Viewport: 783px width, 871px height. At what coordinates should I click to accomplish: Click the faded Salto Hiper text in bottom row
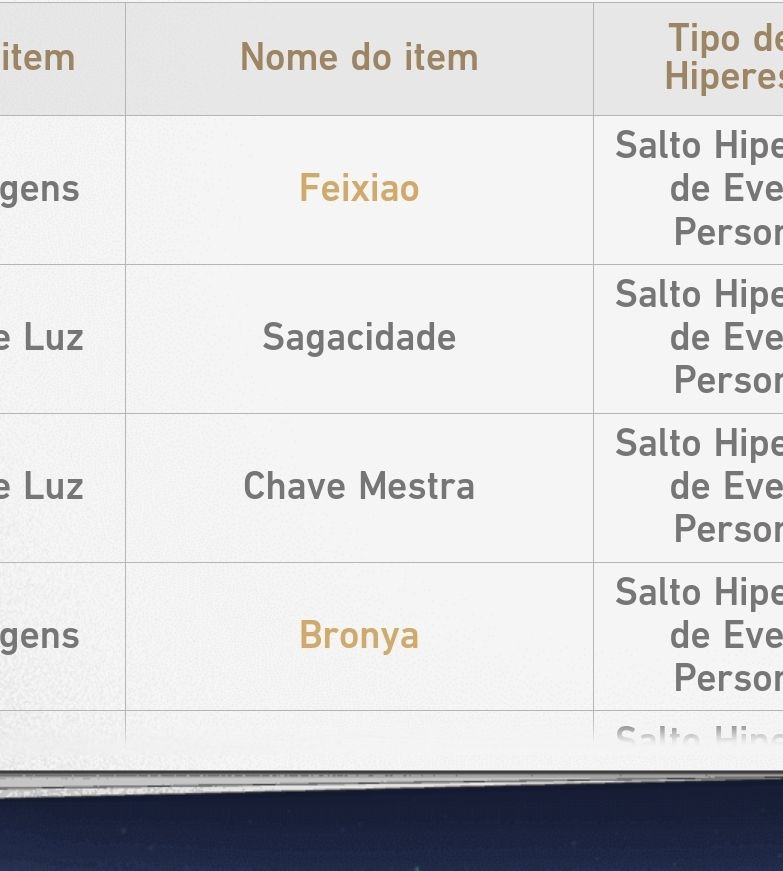click(700, 738)
